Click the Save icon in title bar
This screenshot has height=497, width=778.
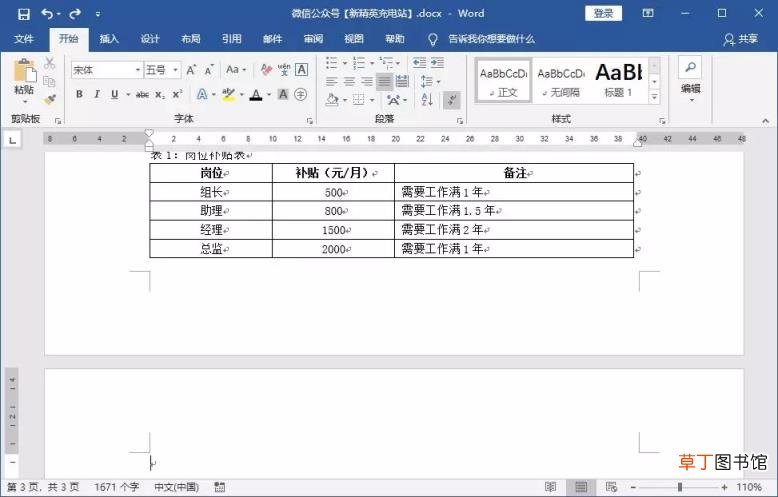pyautogui.click(x=23, y=14)
